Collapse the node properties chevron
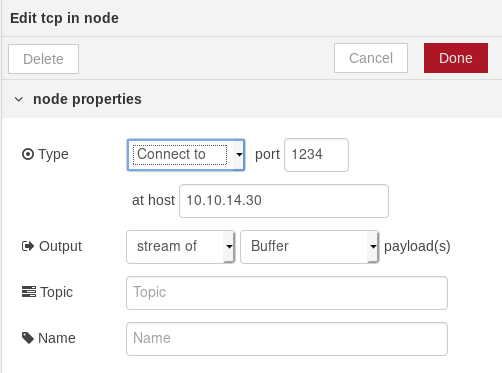 click(19, 99)
